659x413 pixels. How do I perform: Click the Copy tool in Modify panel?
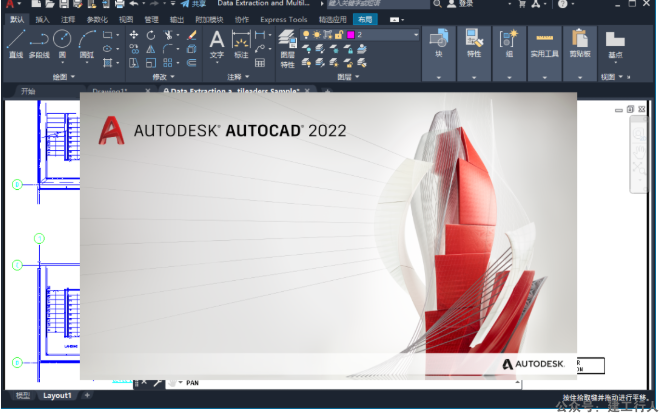pos(134,49)
